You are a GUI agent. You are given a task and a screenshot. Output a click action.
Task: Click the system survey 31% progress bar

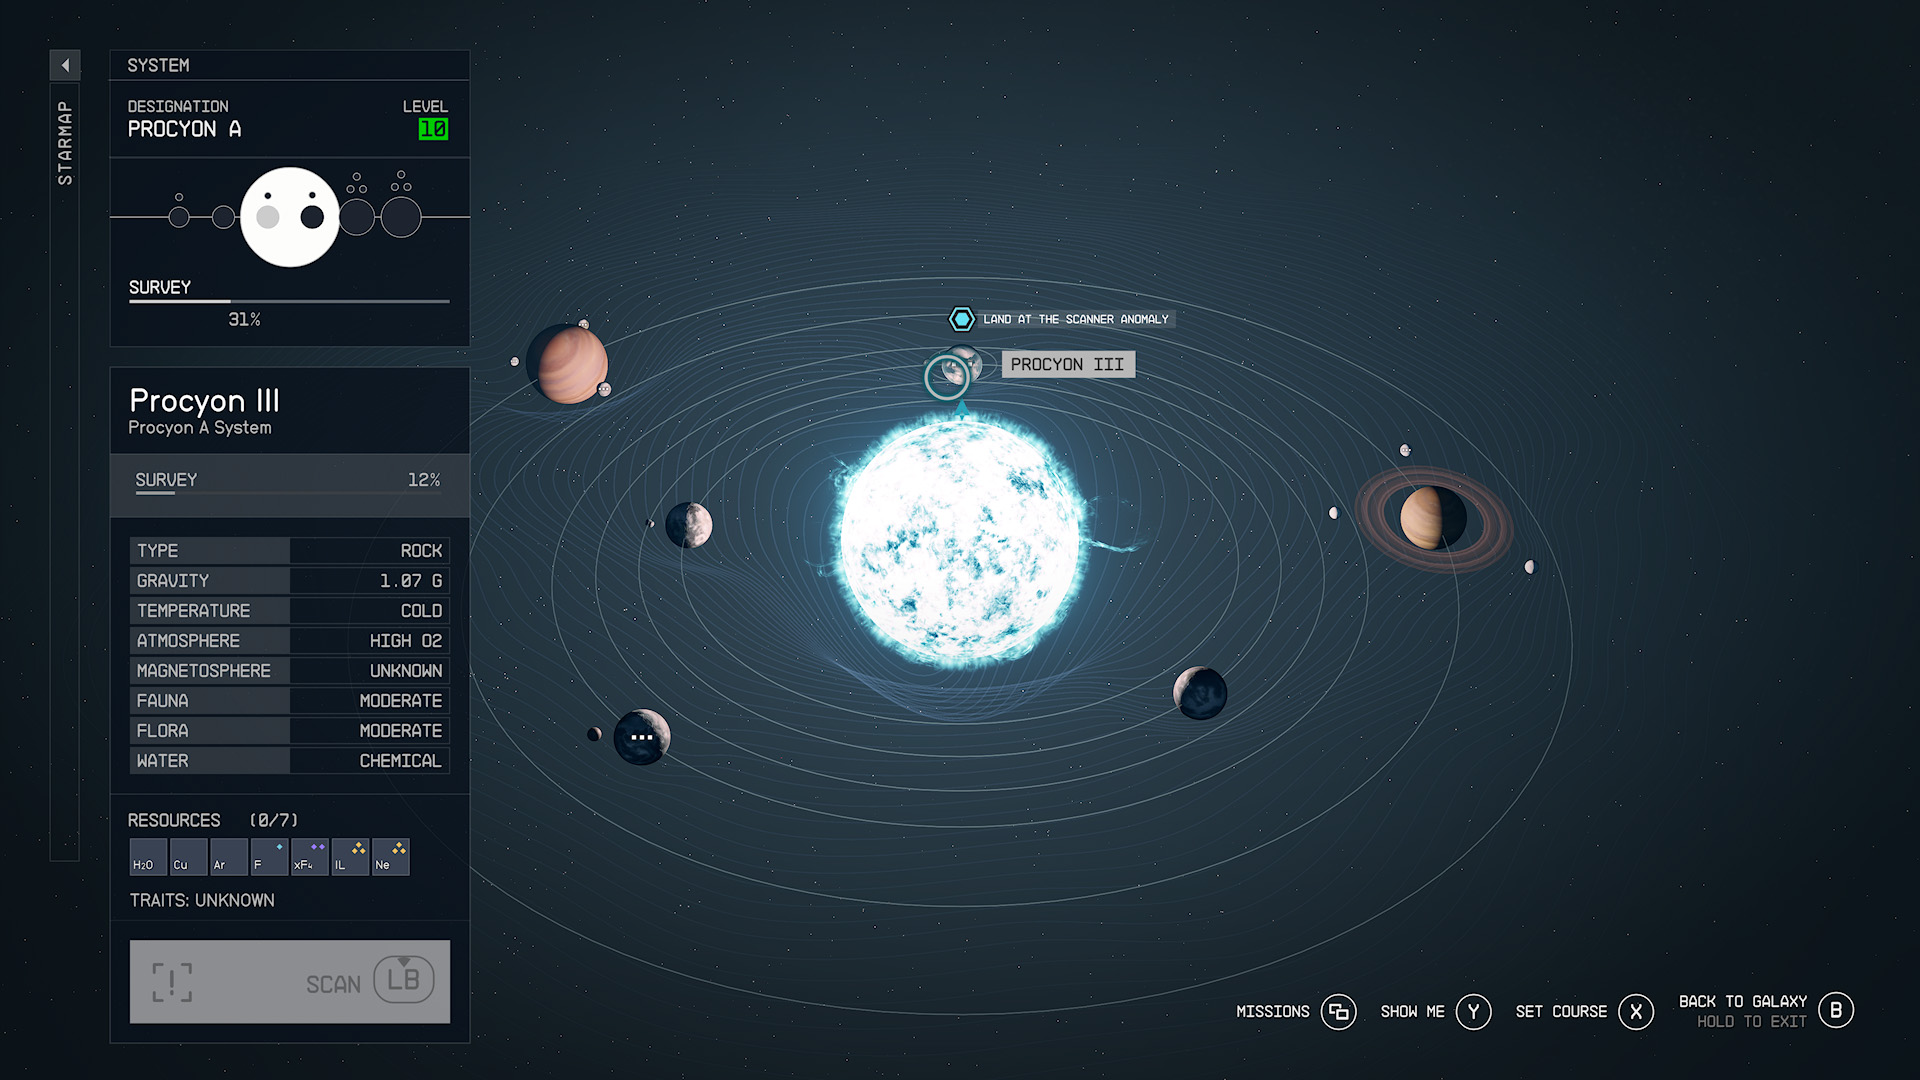tap(289, 301)
